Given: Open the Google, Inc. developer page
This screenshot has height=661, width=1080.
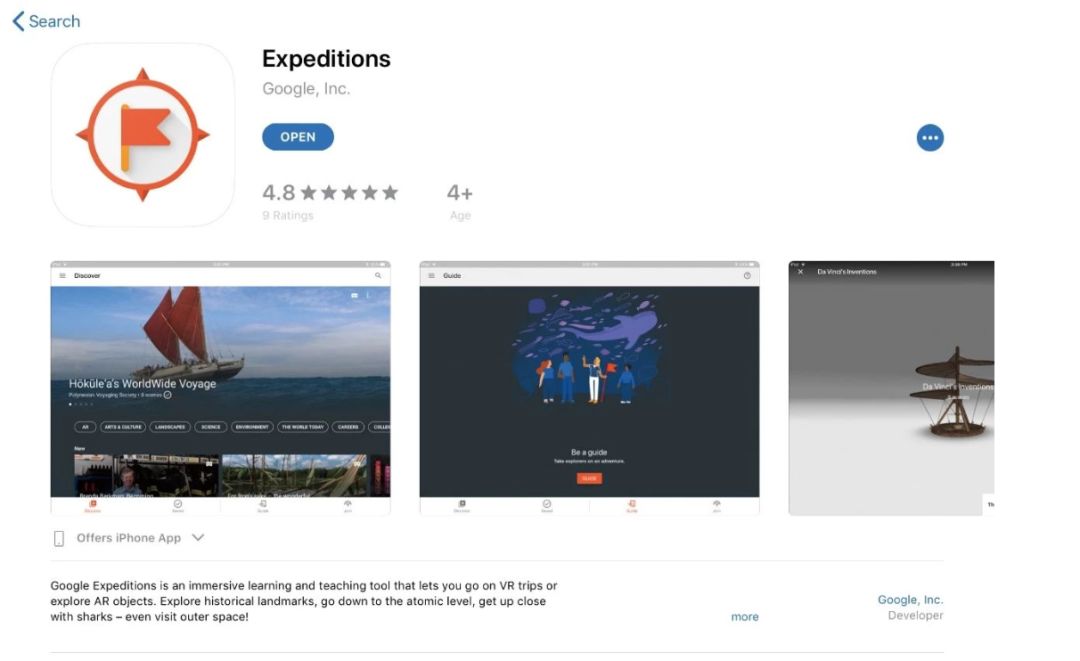Looking at the screenshot, I should (910, 607).
